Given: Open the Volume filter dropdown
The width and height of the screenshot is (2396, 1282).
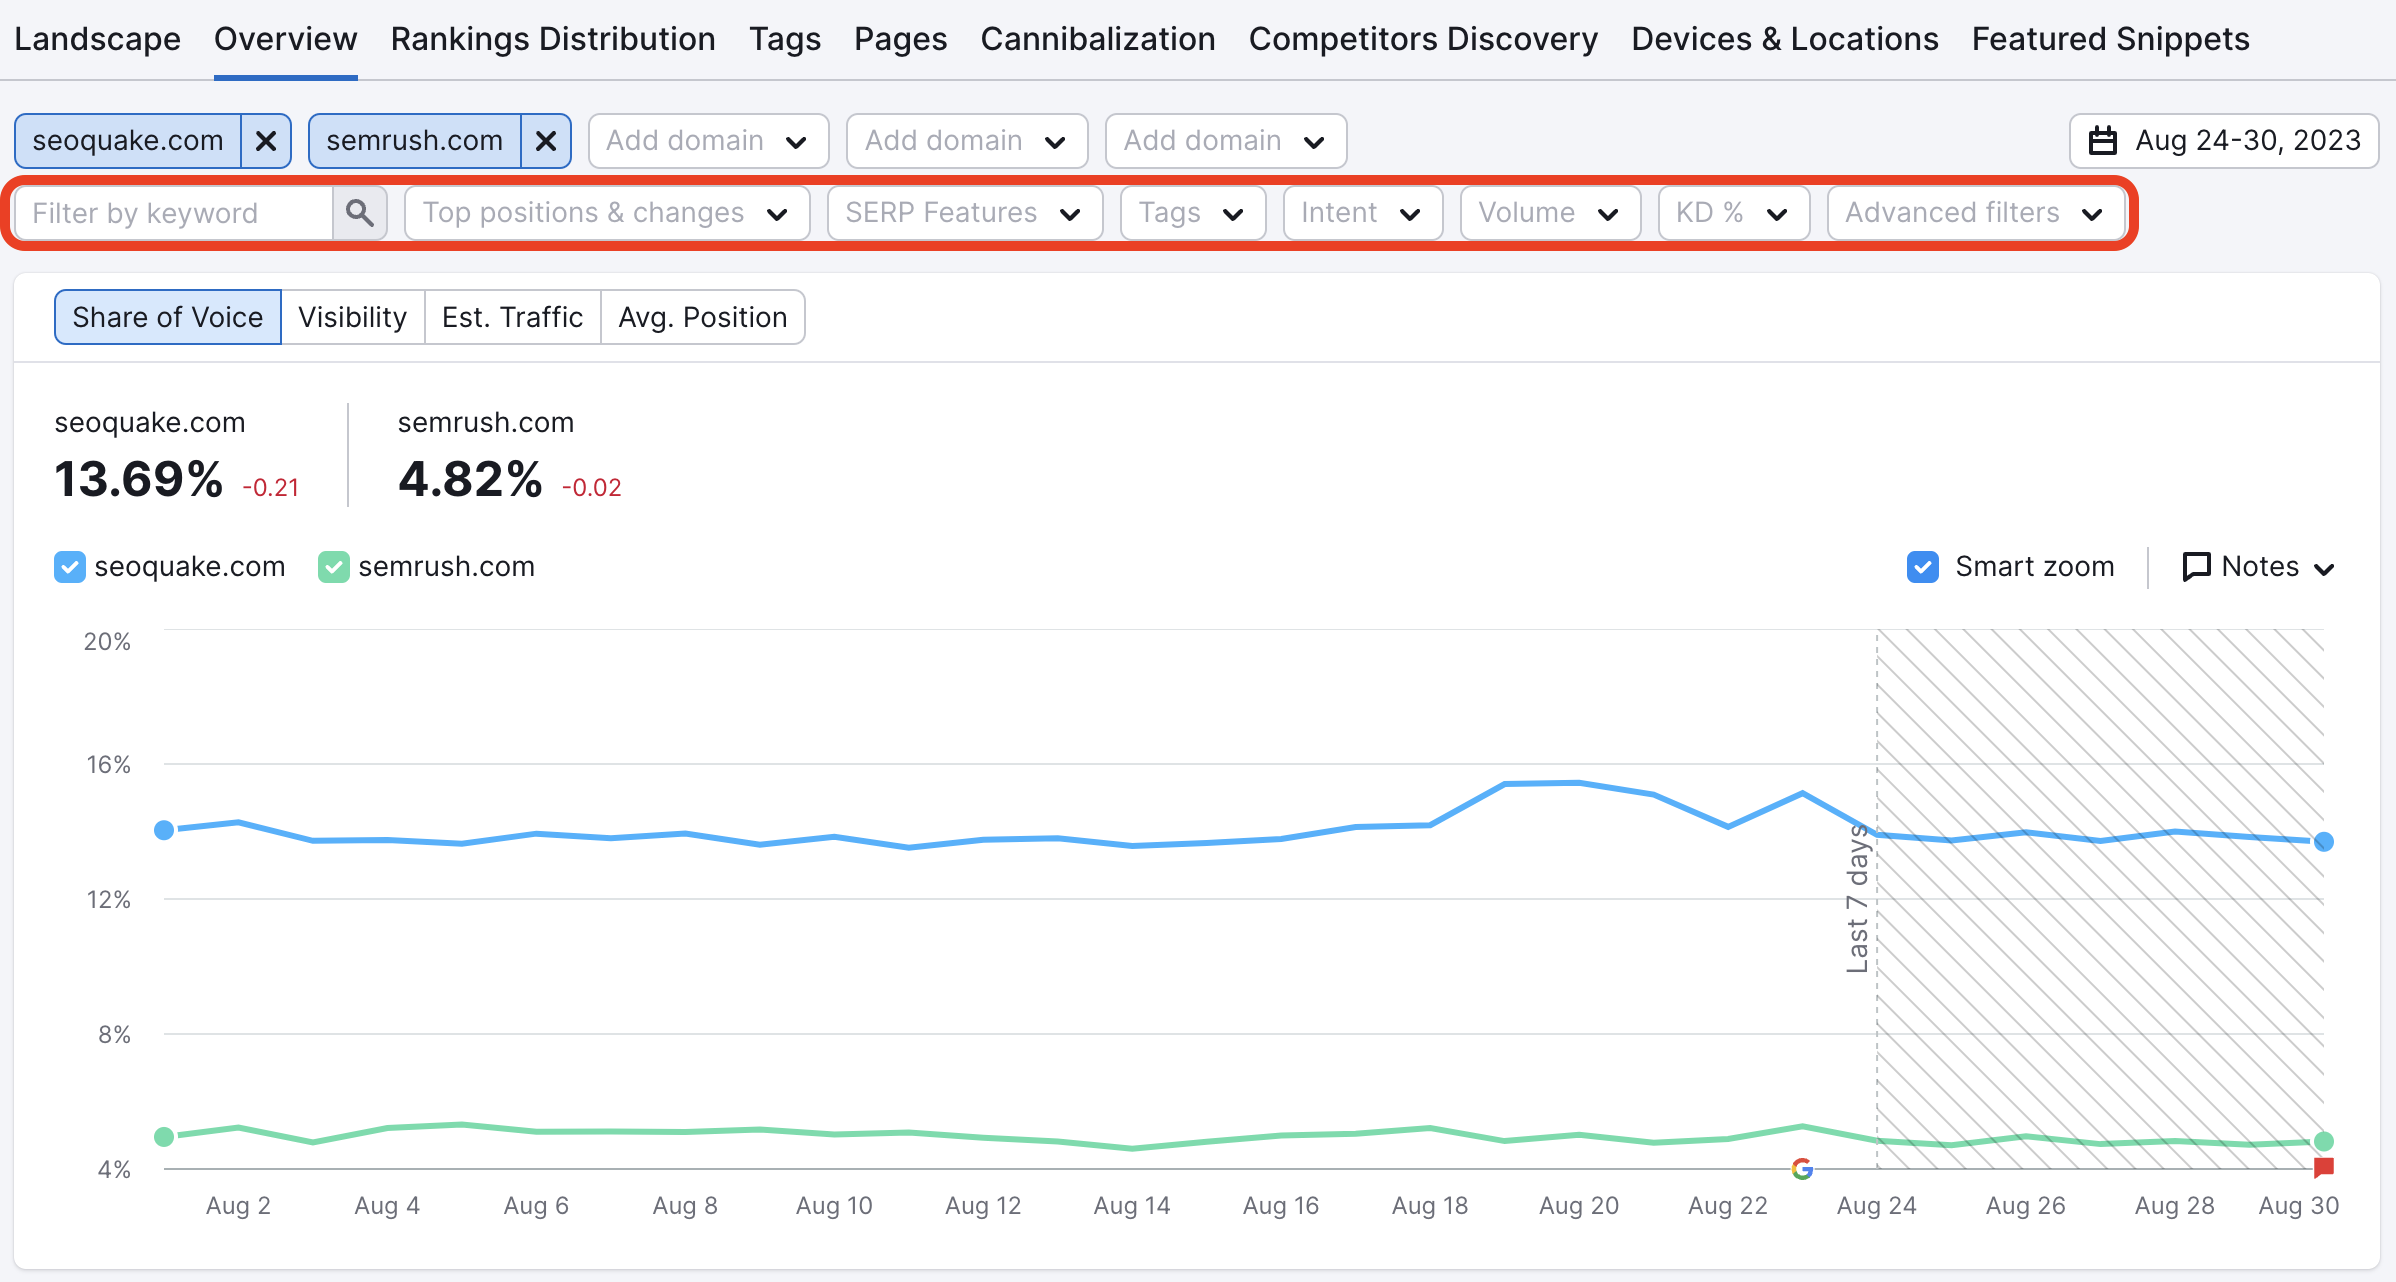Looking at the screenshot, I should pyautogui.click(x=1545, y=212).
